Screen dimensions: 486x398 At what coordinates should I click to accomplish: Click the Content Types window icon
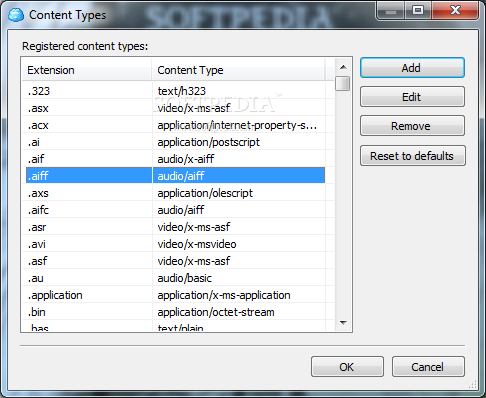[16, 15]
